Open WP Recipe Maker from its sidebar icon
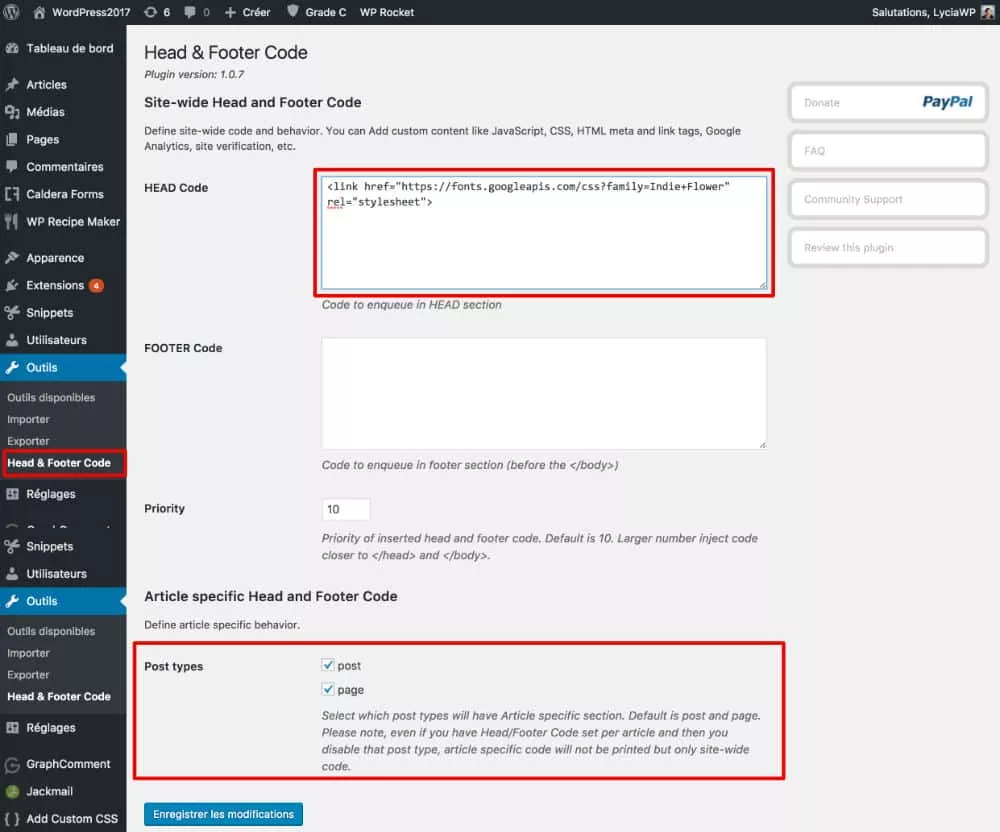 point(12,221)
